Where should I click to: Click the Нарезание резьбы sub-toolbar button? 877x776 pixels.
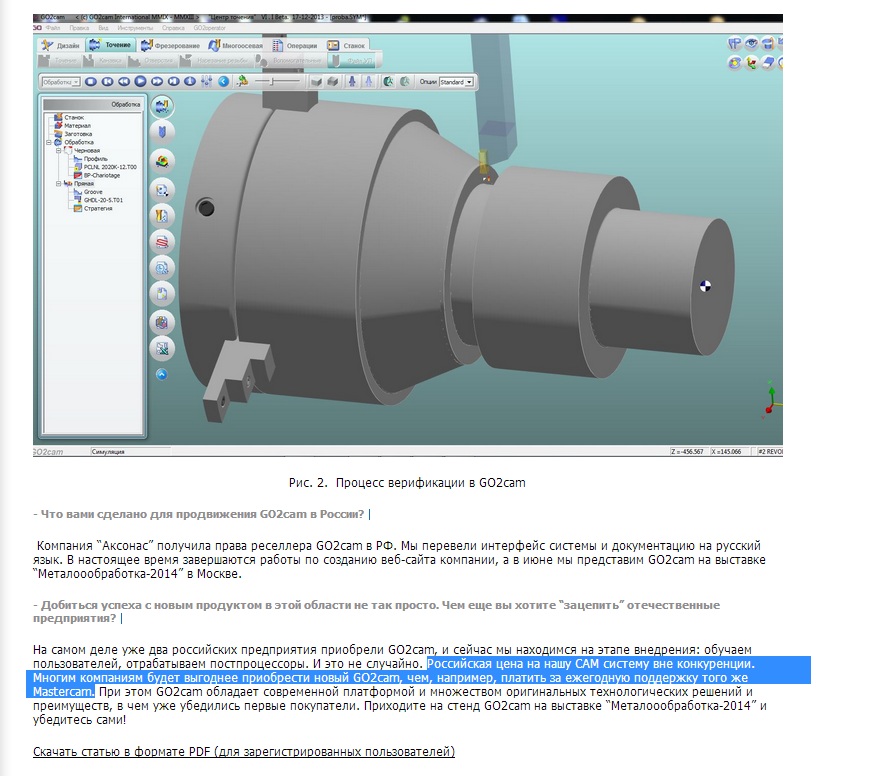(215, 60)
